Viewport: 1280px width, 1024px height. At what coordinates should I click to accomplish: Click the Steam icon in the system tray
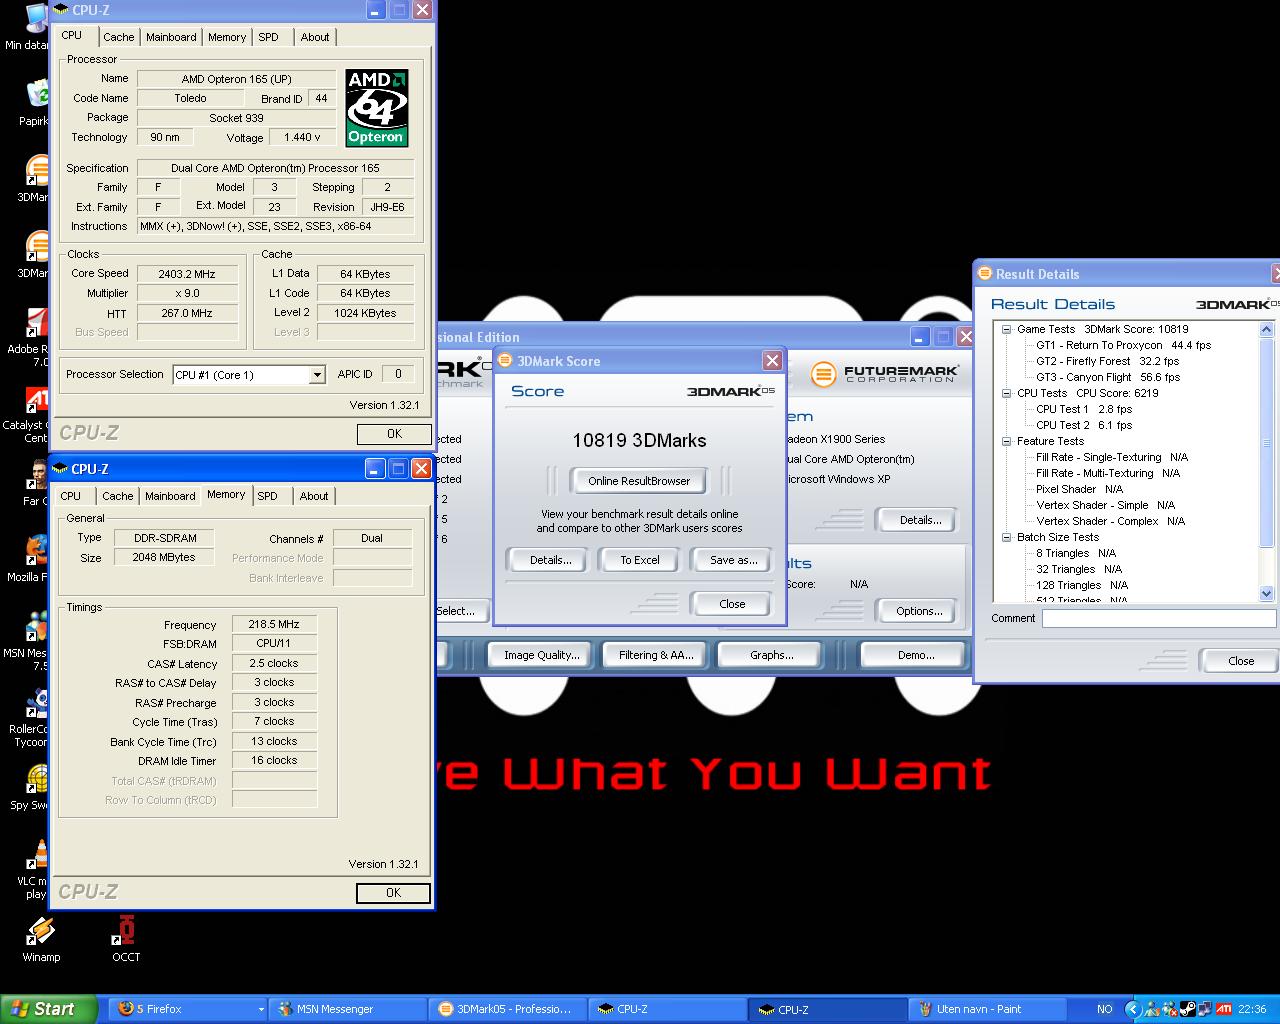(1187, 1009)
